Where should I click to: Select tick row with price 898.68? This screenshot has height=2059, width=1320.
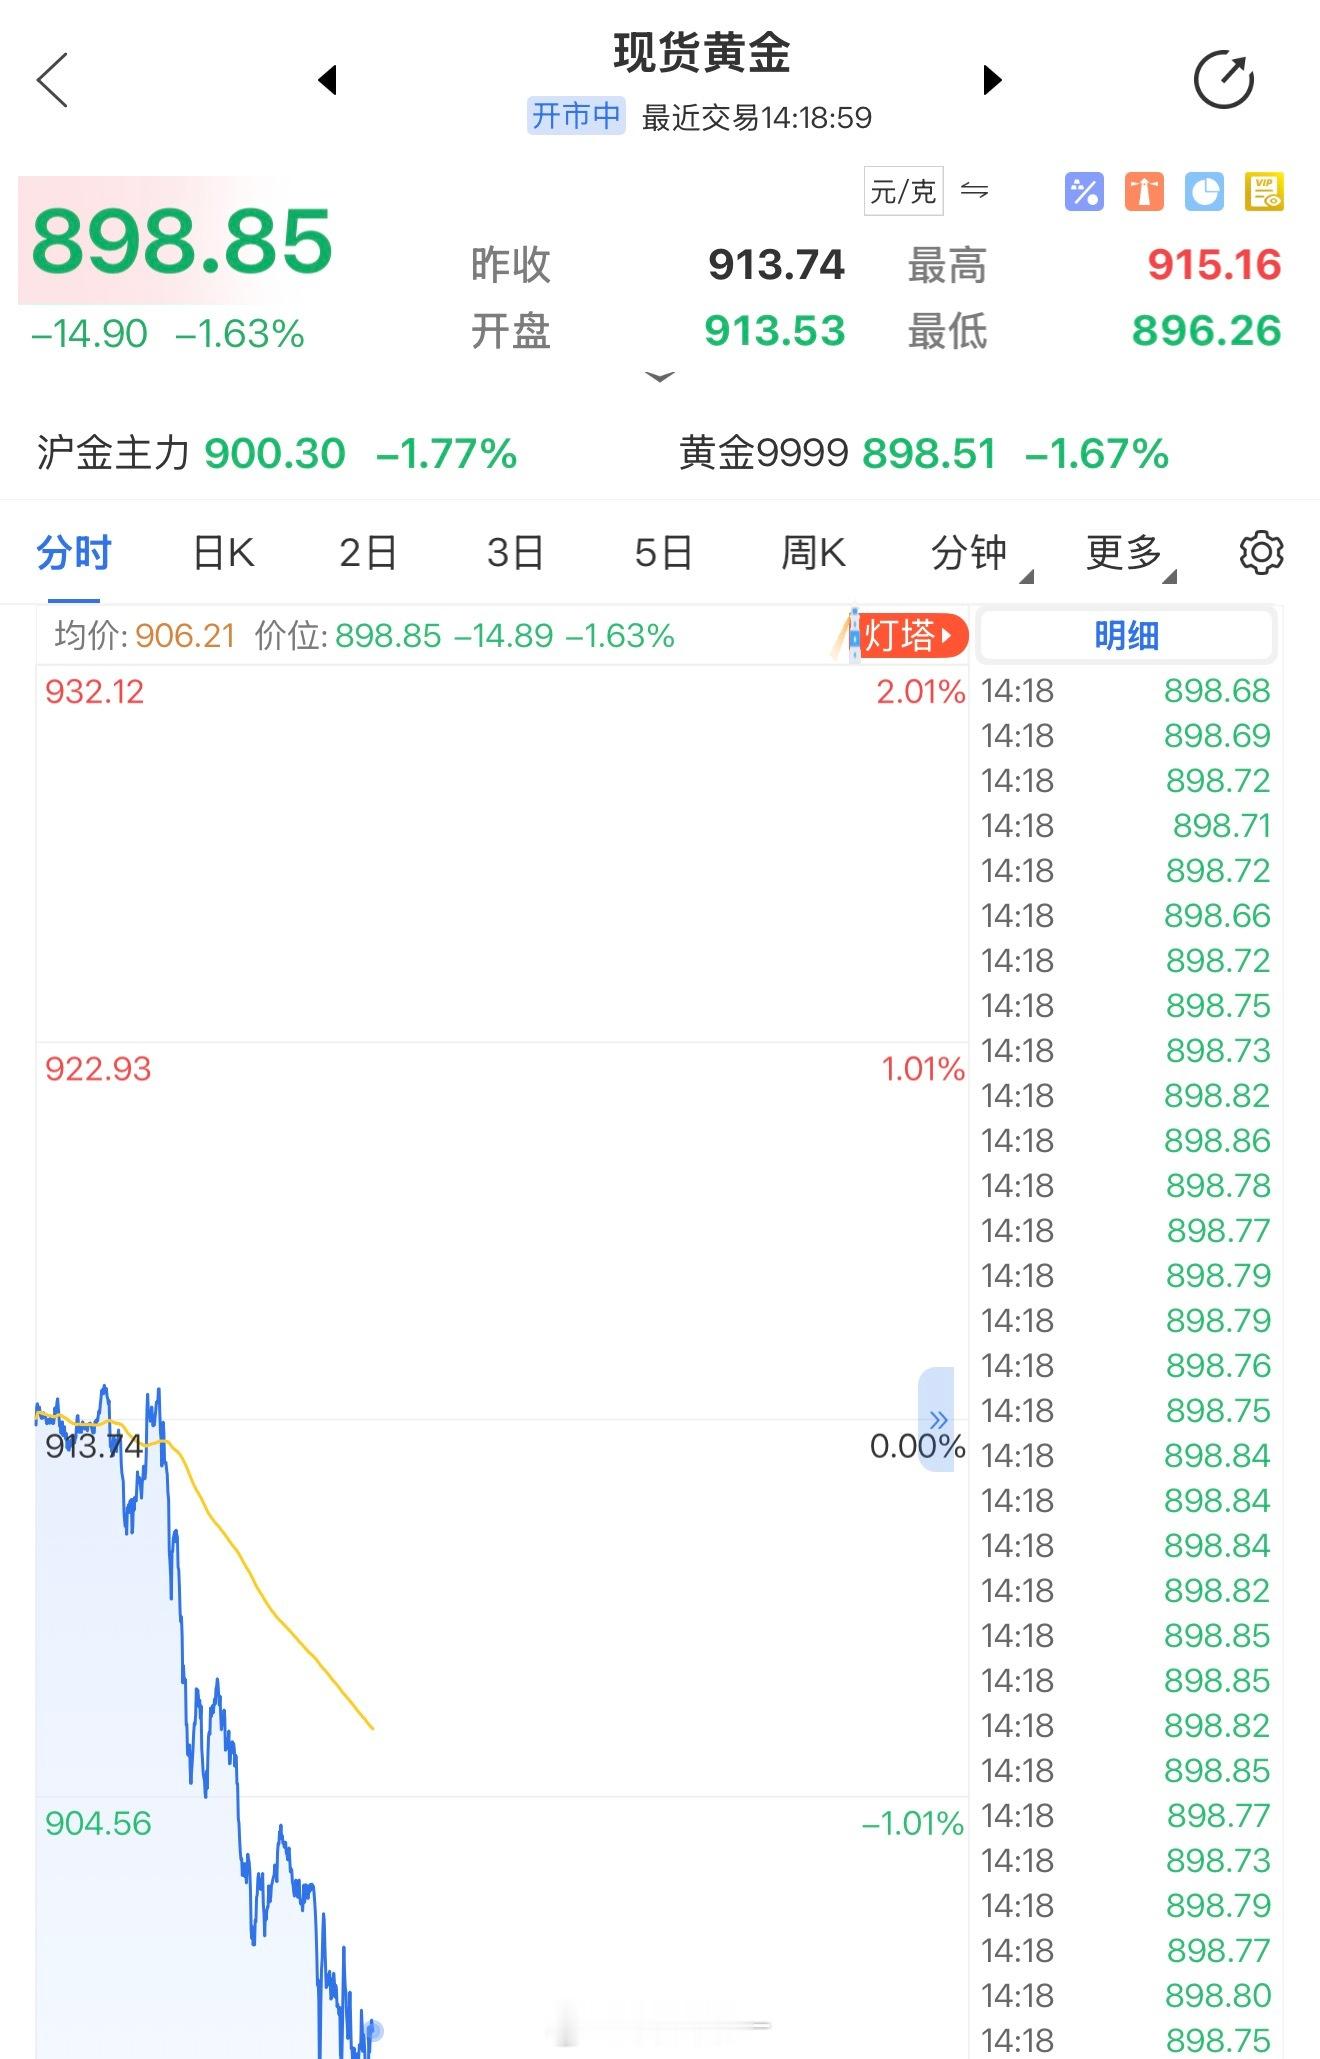click(1126, 691)
